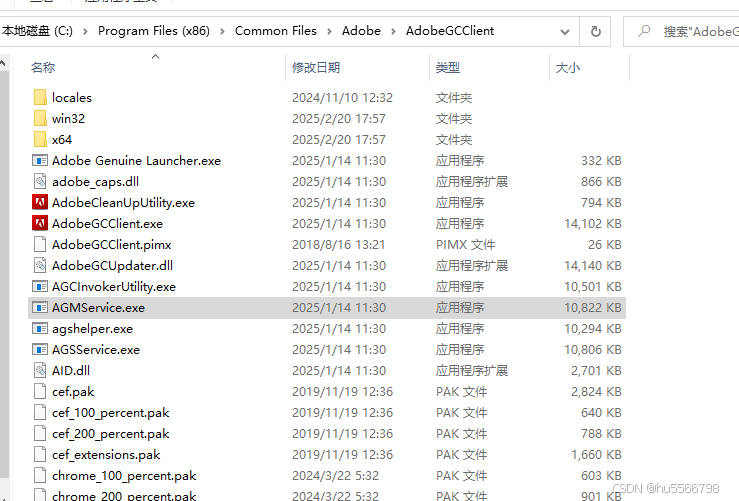Click the search magnifier icon
Screen dimensions: 739x501
tap(644, 31)
